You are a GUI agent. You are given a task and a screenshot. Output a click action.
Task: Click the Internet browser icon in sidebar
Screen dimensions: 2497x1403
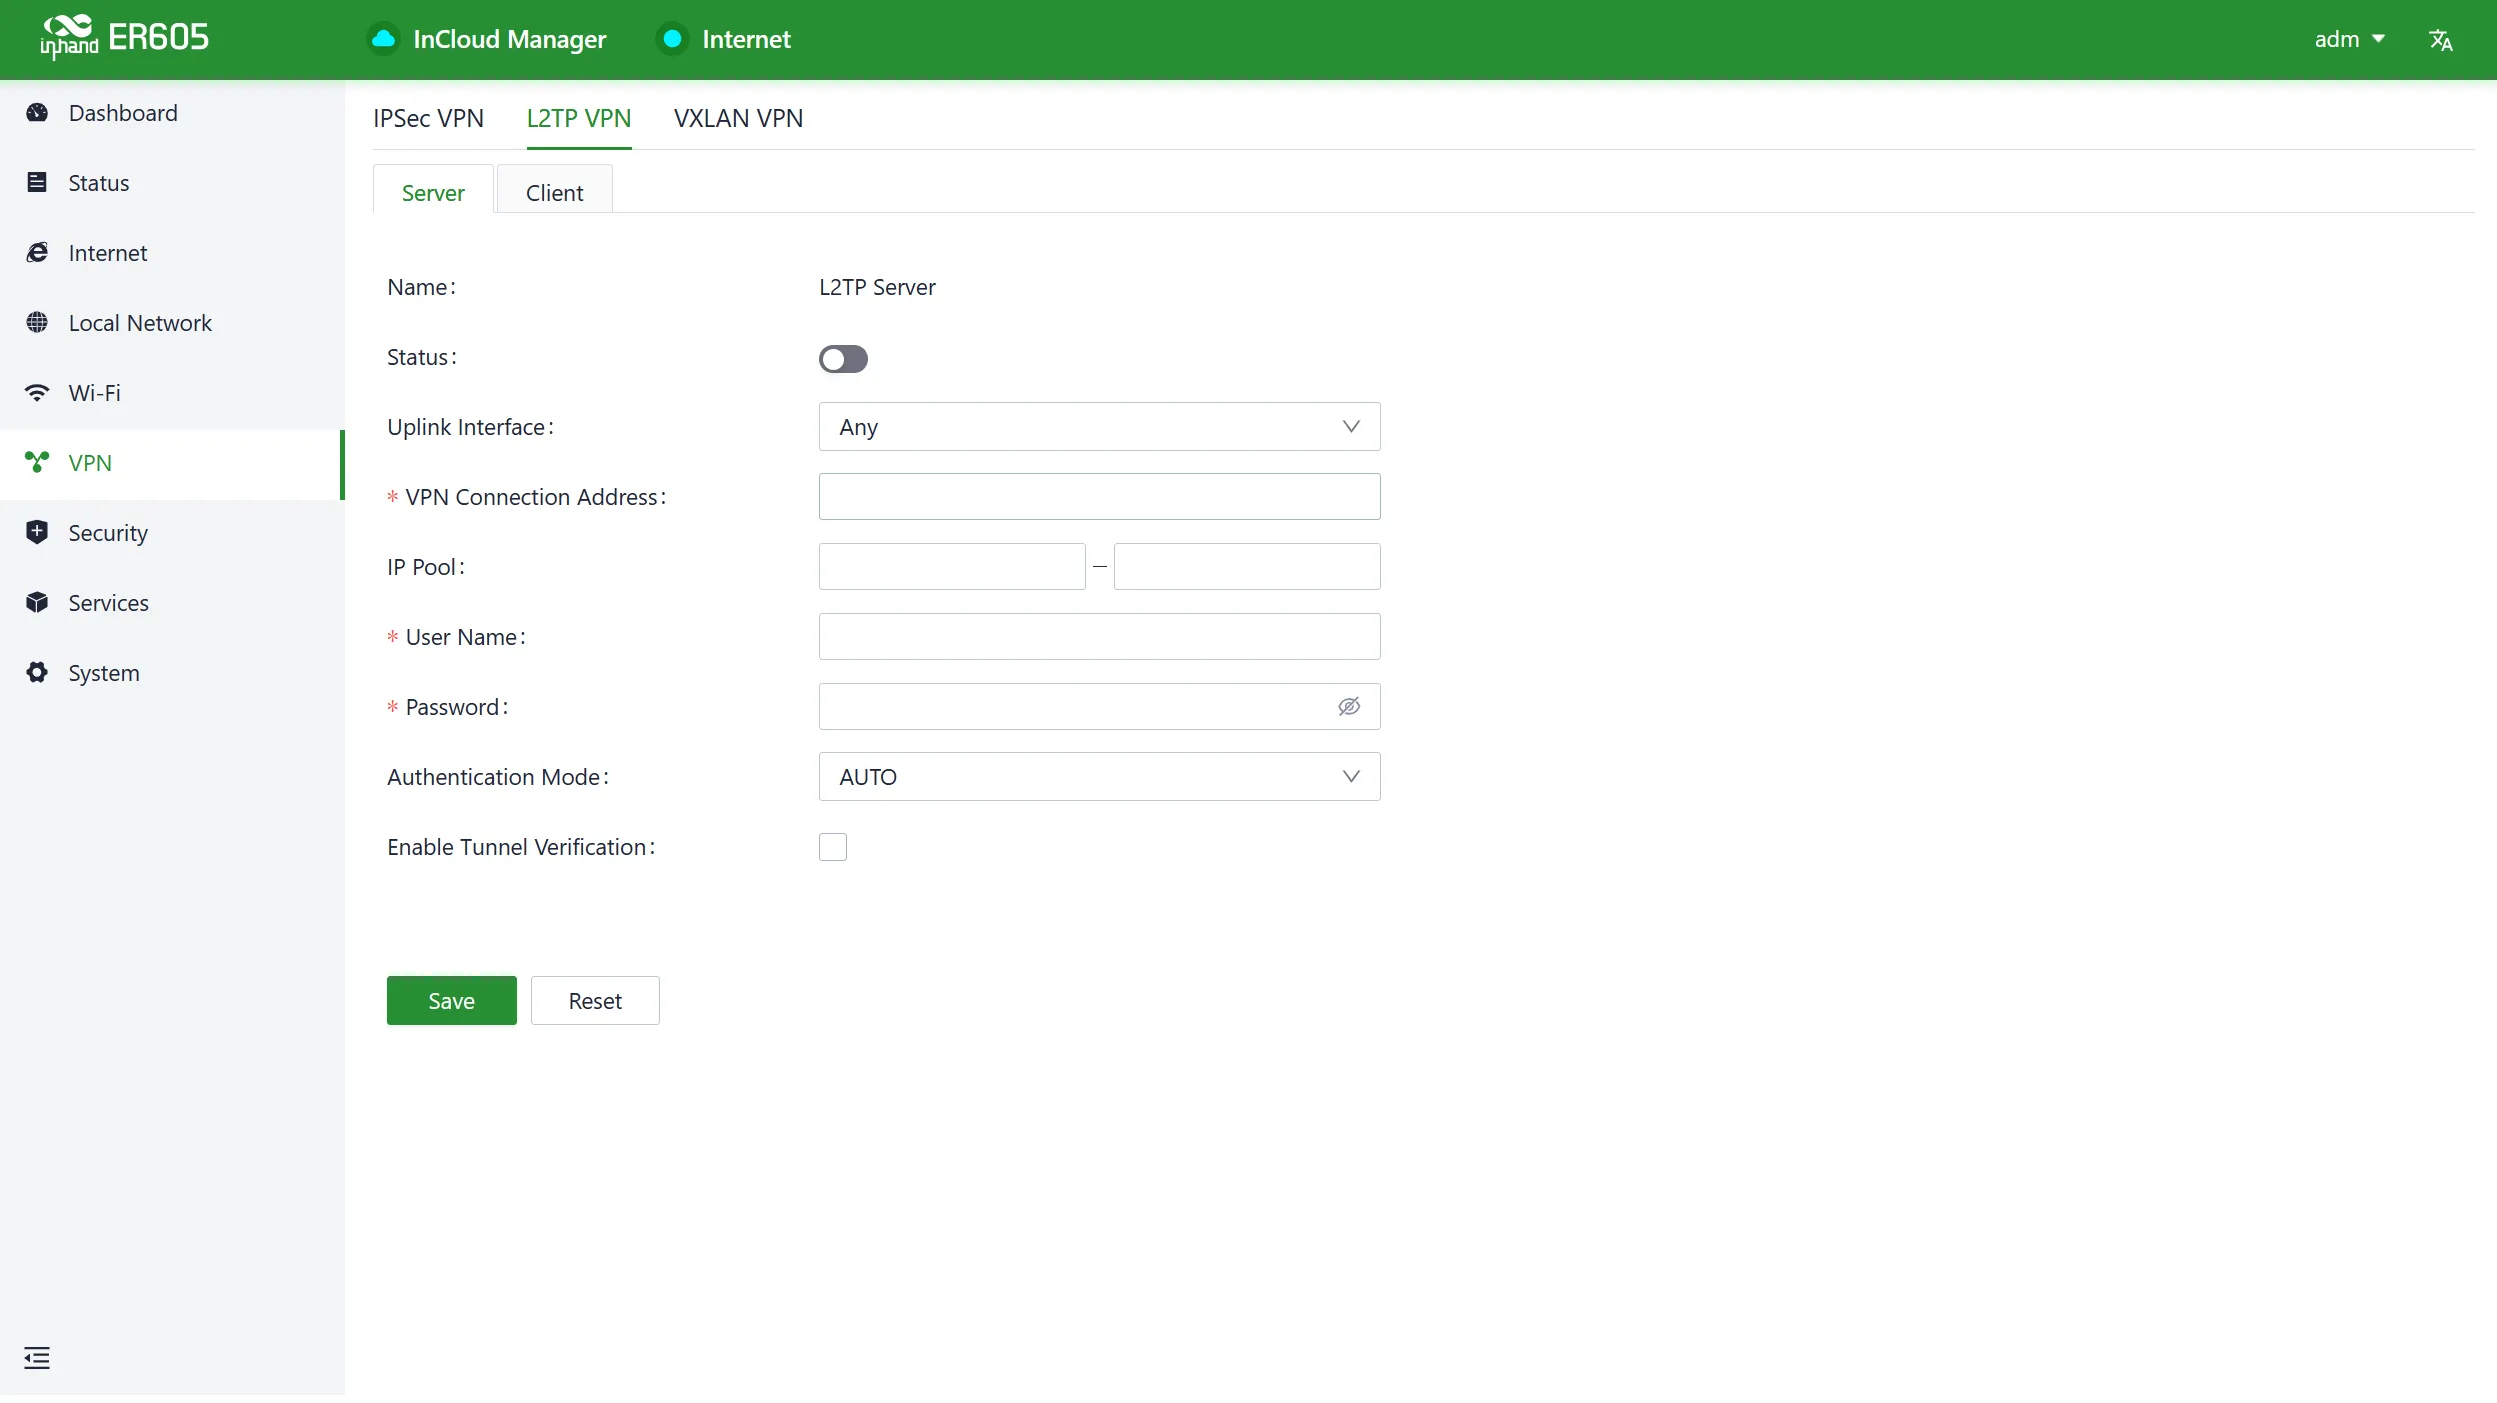[37, 252]
